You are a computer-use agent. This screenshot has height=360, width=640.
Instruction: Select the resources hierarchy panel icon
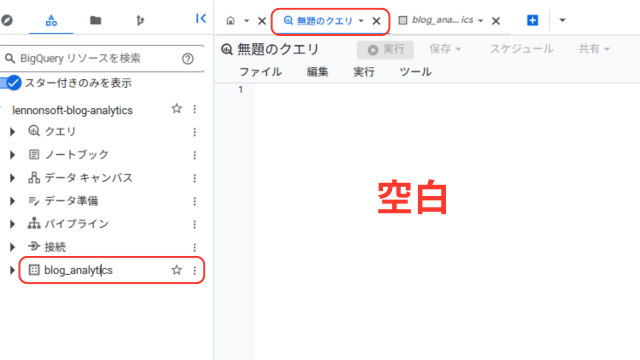[51, 20]
